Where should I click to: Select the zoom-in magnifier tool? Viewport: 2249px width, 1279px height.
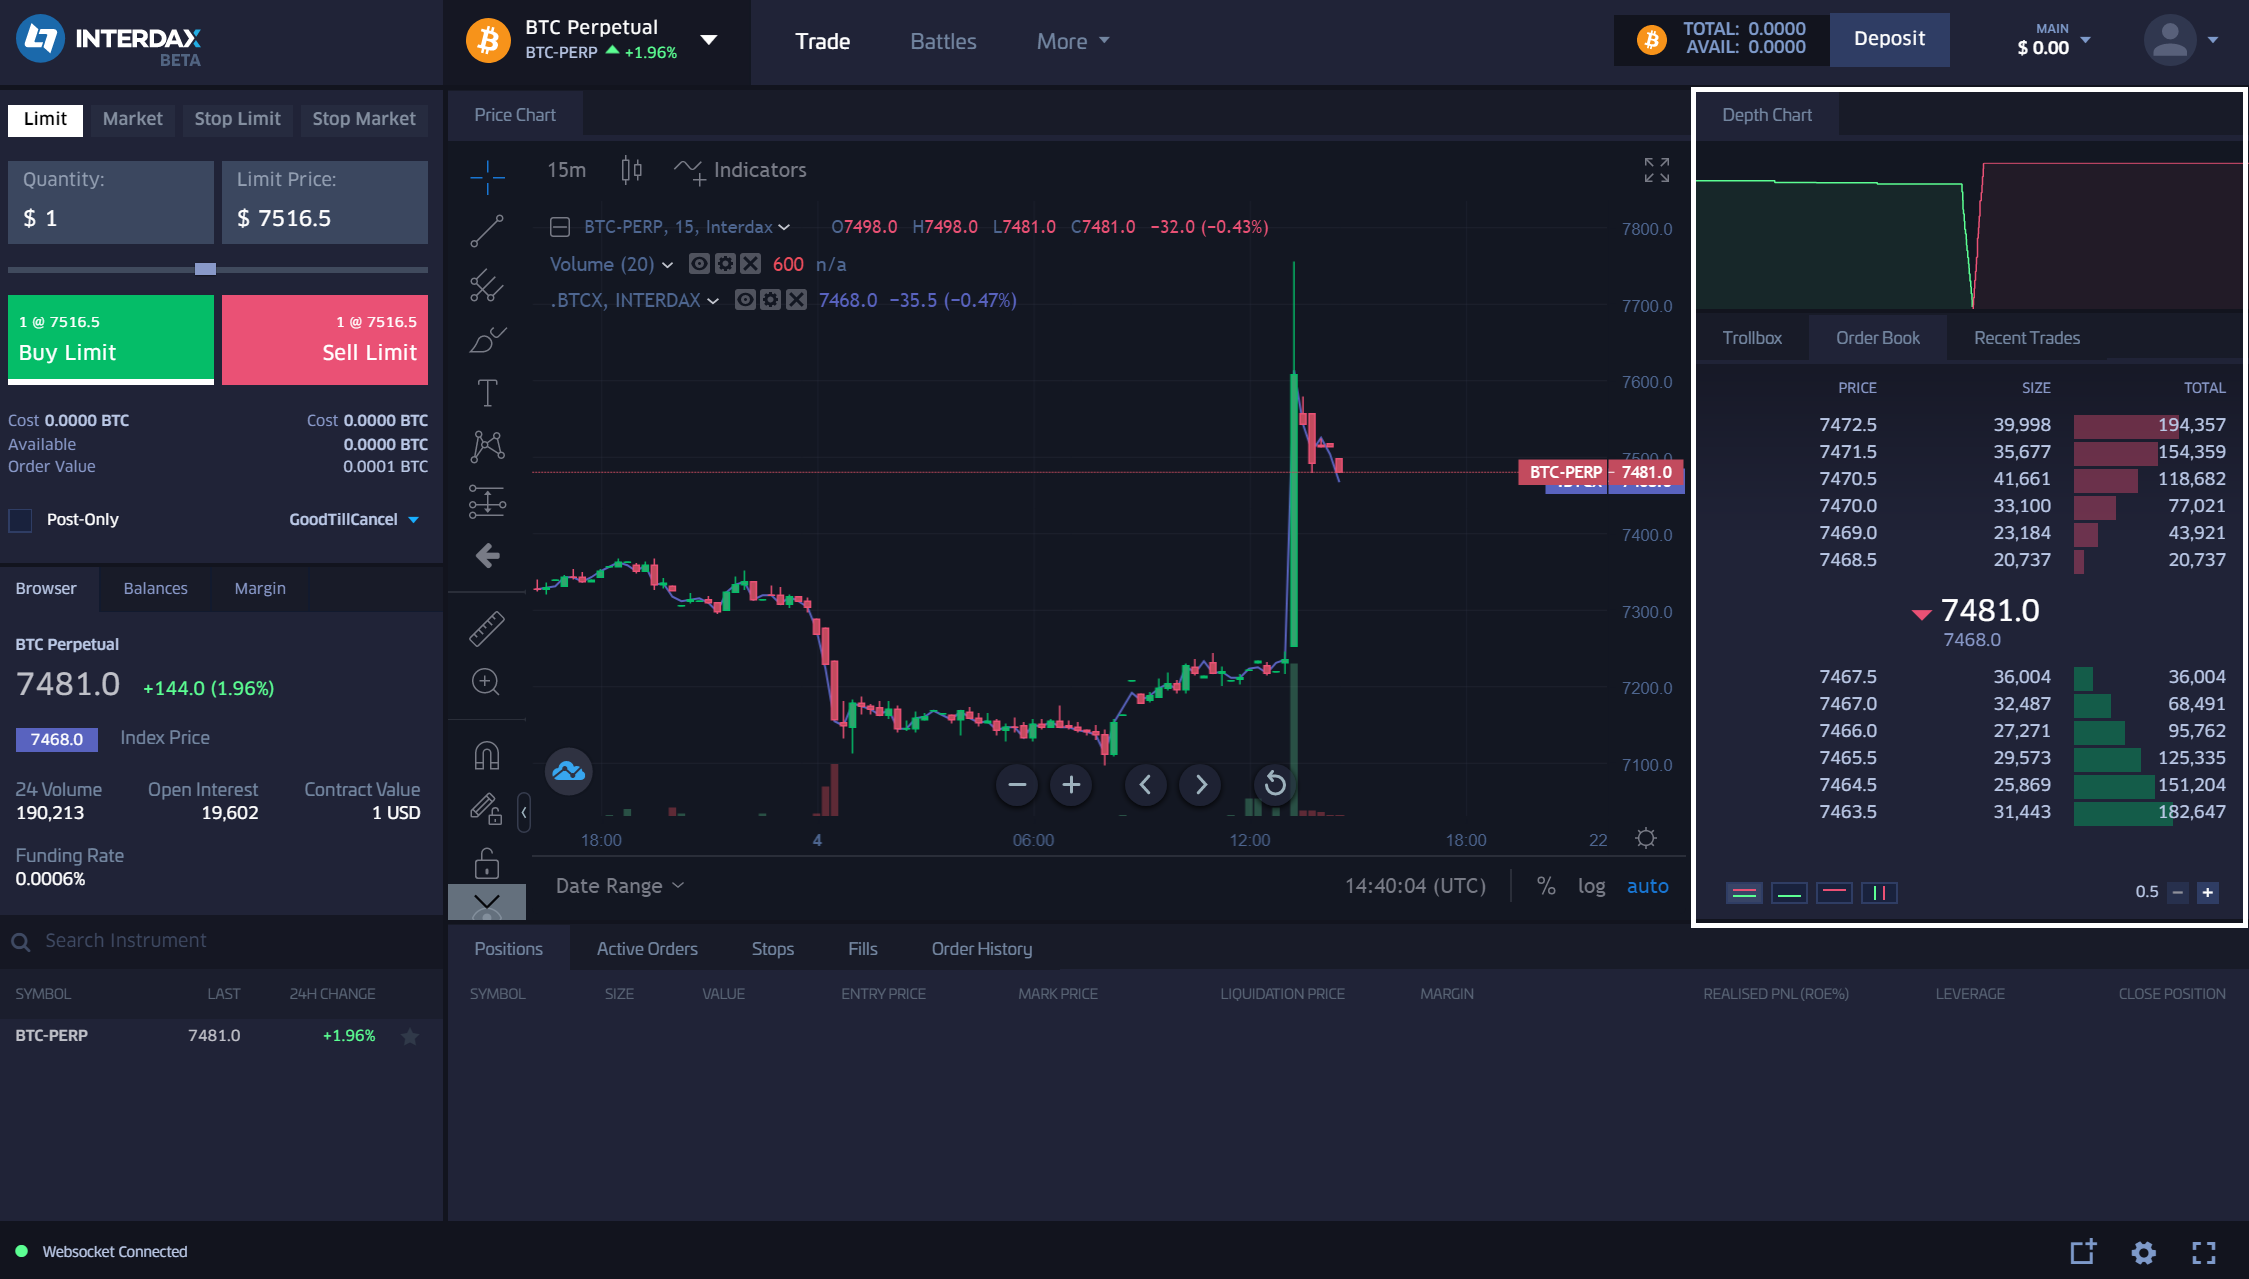pyautogui.click(x=487, y=682)
